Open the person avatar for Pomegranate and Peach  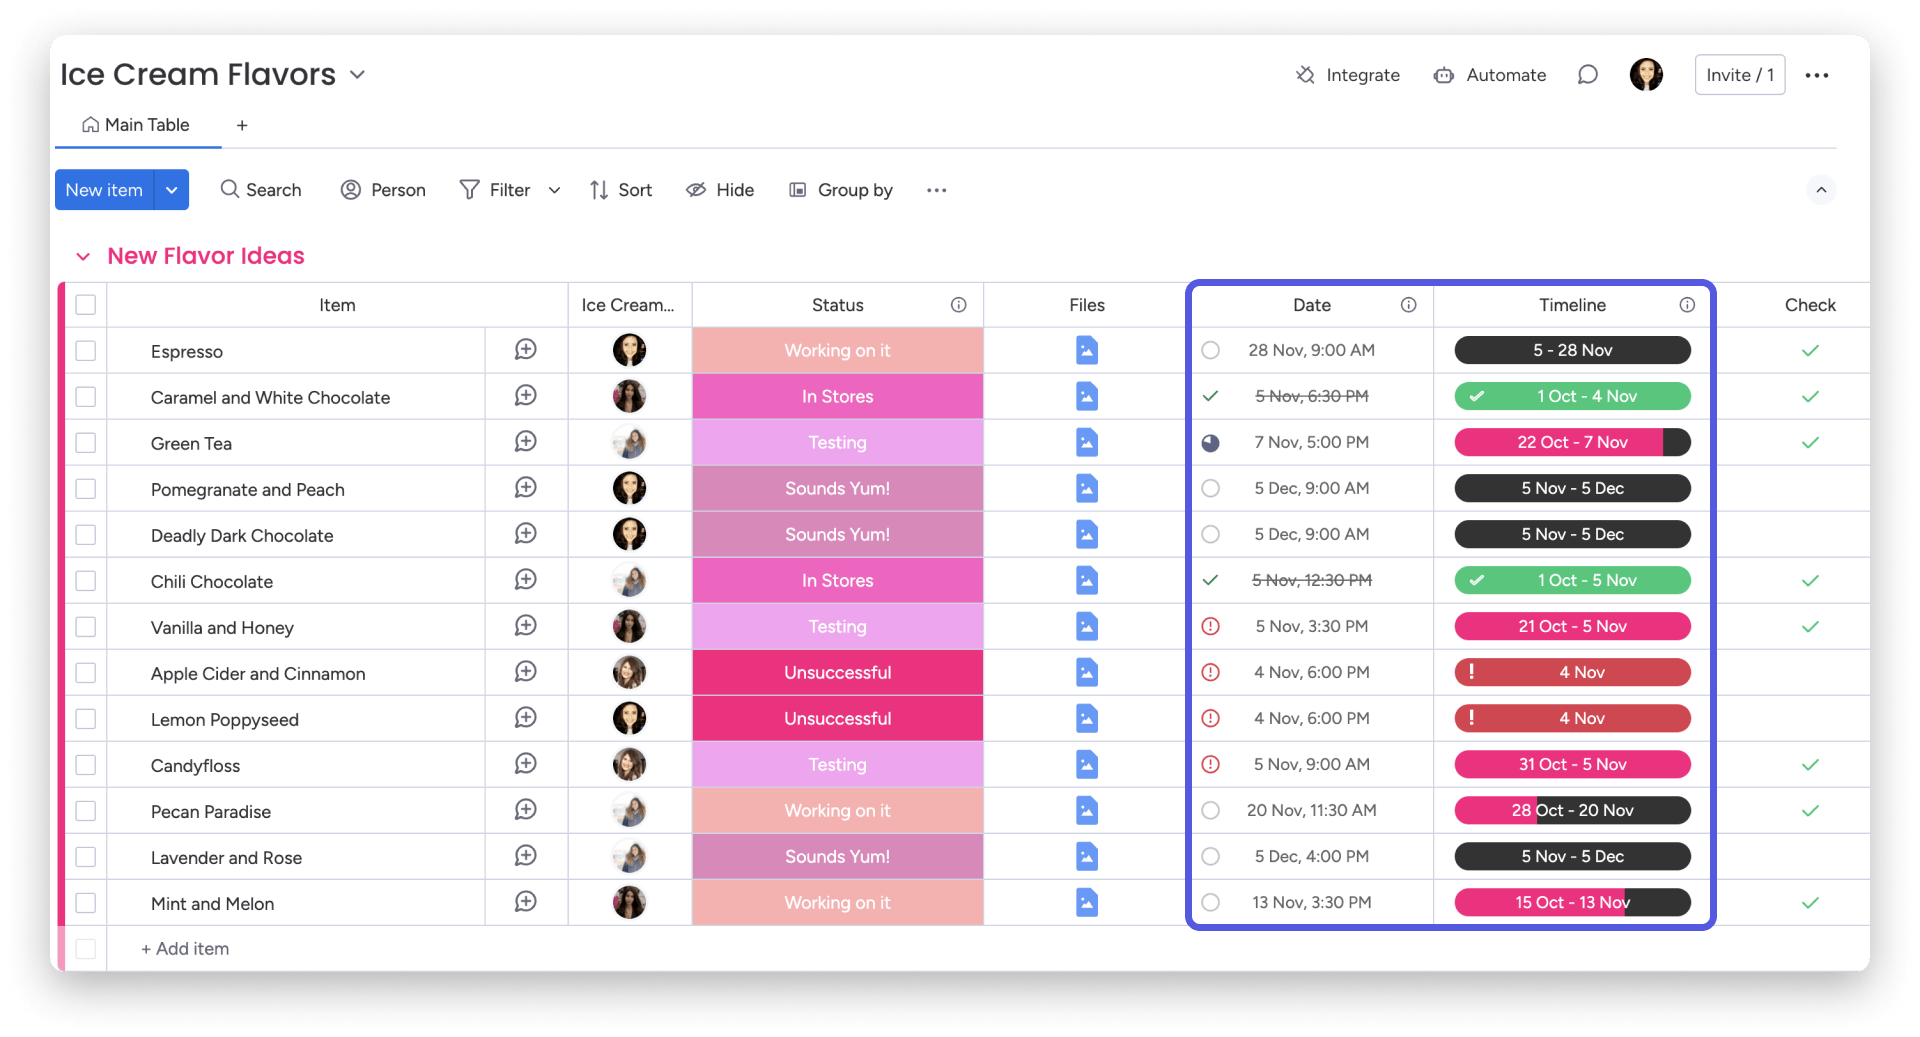point(629,488)
